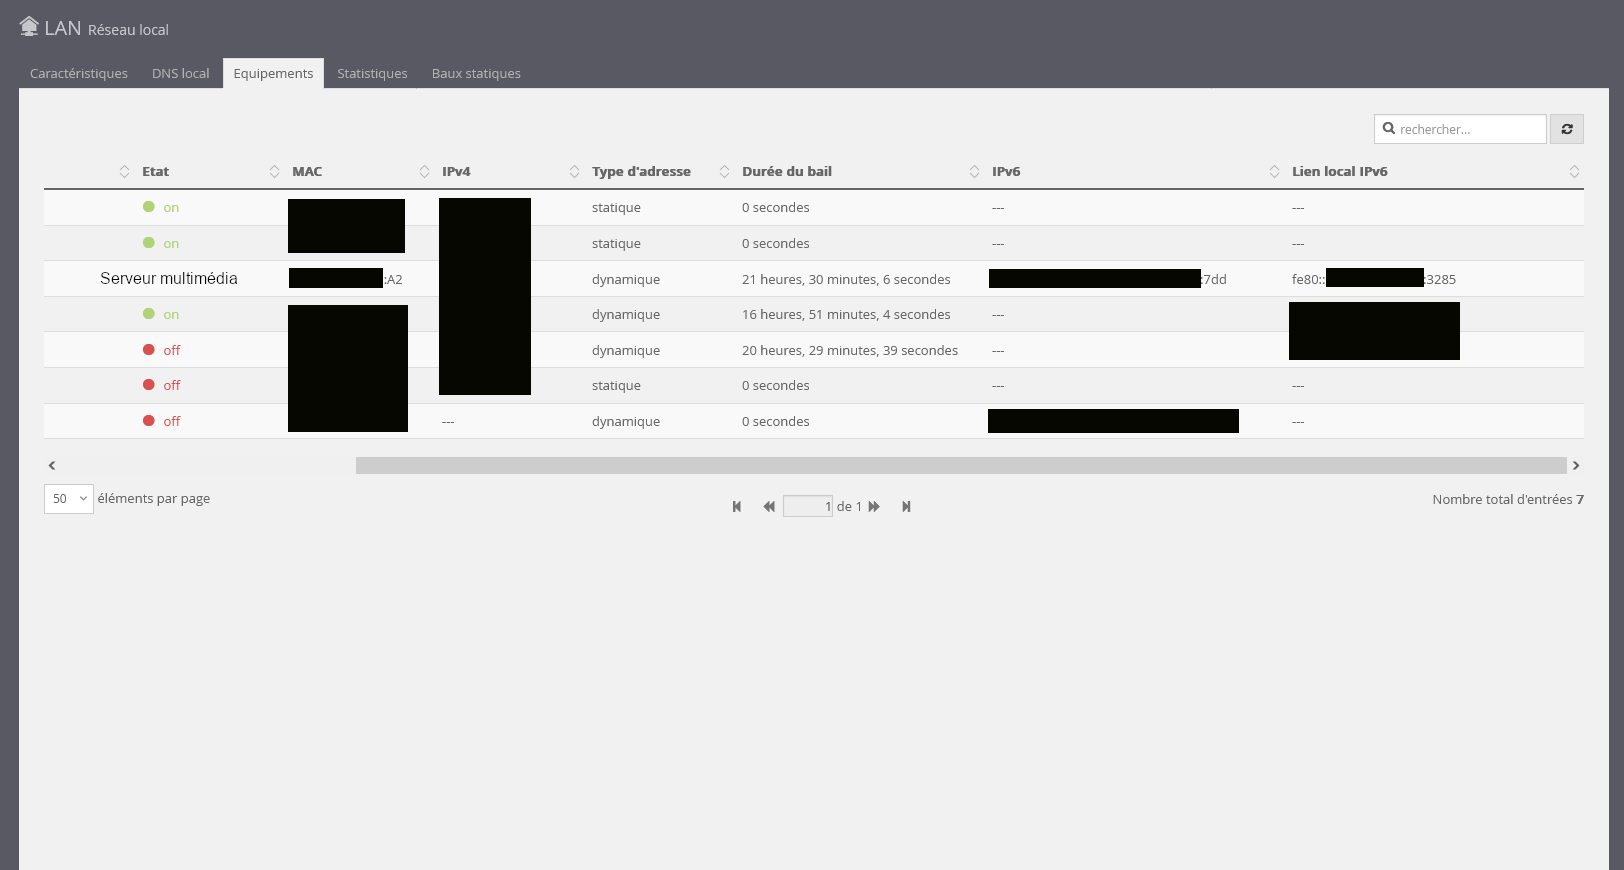Click into the rechercher search field

click(x=1468, y=129)
